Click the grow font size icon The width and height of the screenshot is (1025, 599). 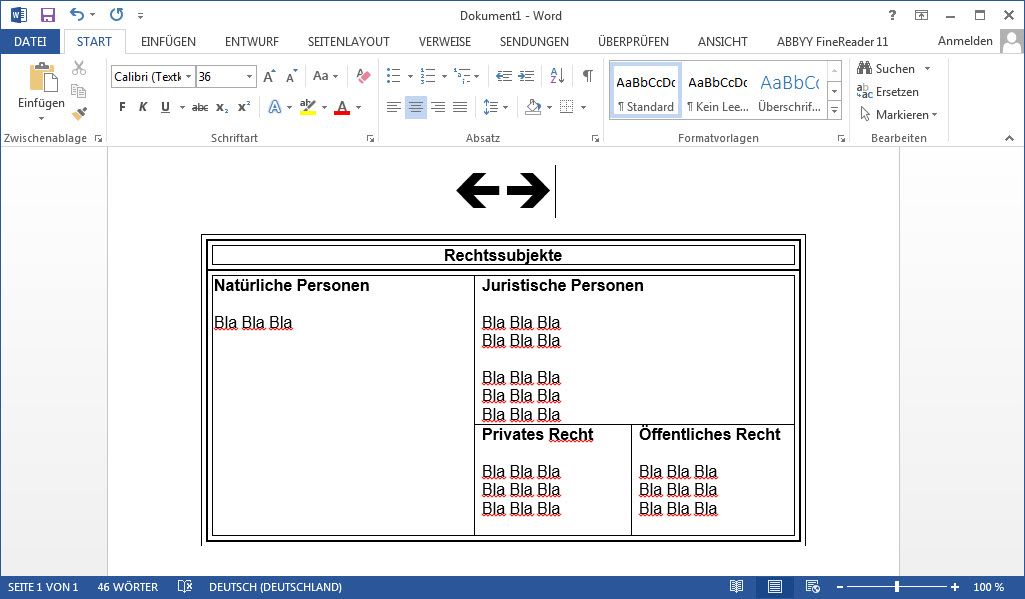(x=268, y=76)
